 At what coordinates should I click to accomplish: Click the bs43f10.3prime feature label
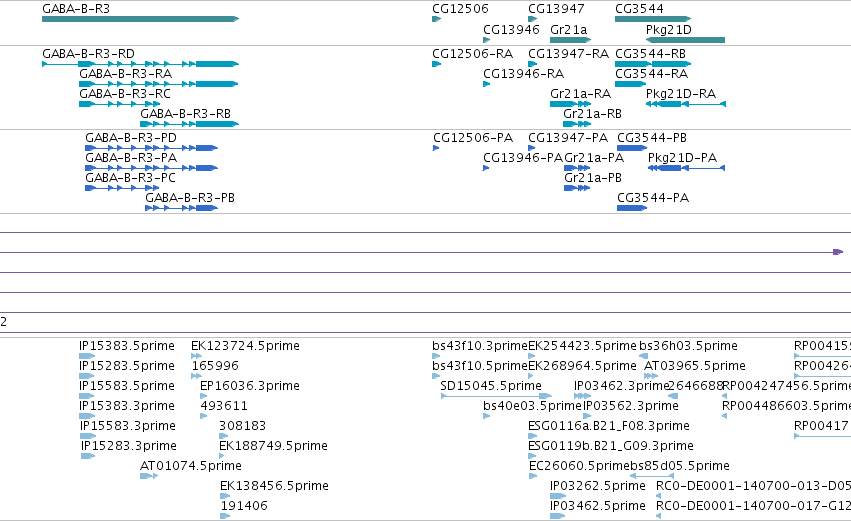pyautogui.click(x=480, y=346)
